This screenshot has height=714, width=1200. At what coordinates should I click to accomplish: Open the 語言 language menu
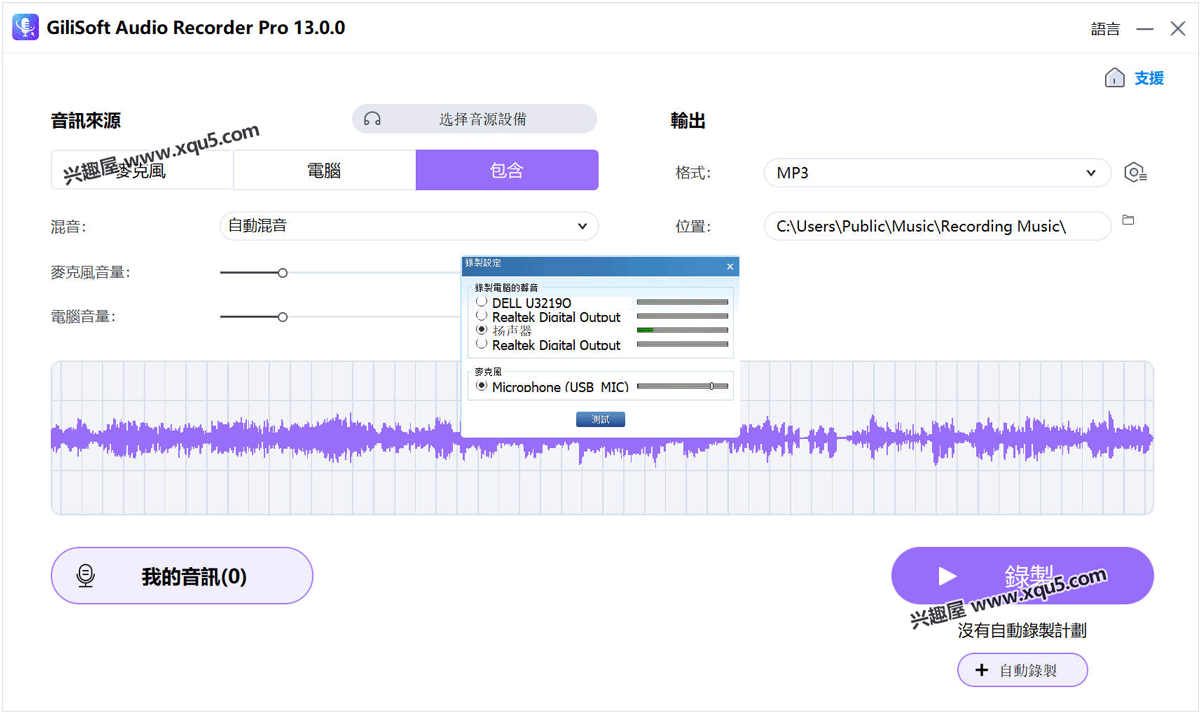coord(1105,29)
